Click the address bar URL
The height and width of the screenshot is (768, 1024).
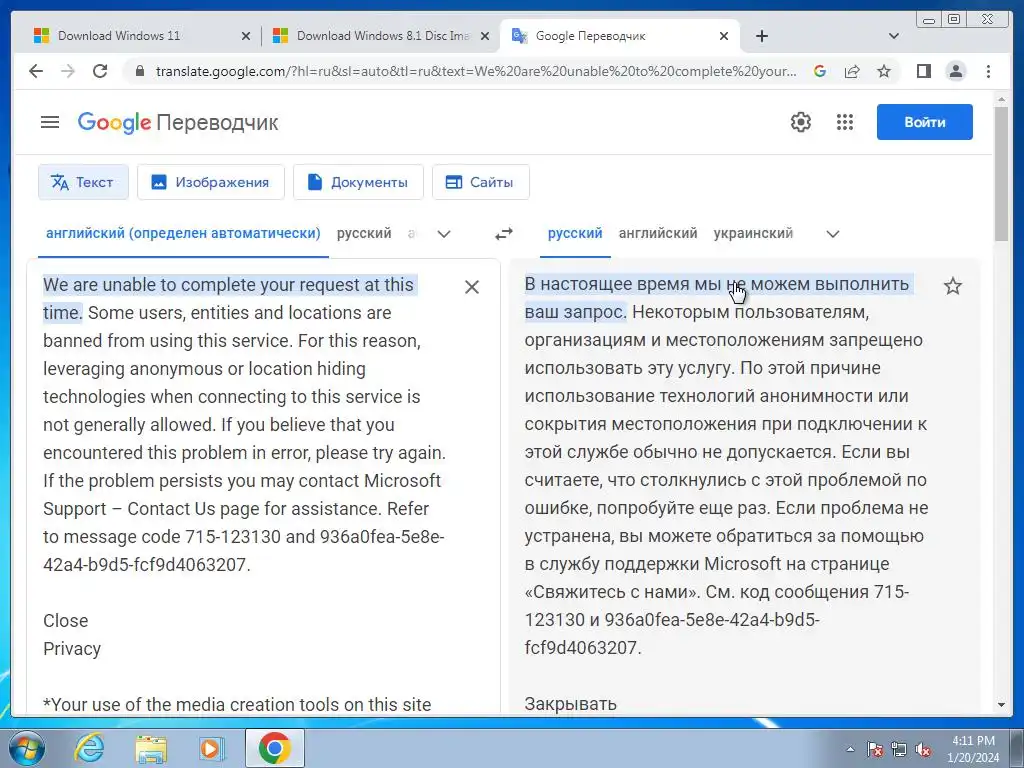tap(475, 71)
